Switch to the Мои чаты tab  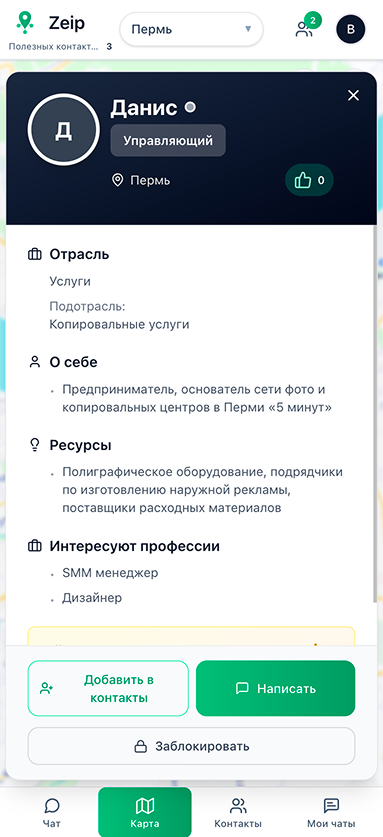pos(331,812)
